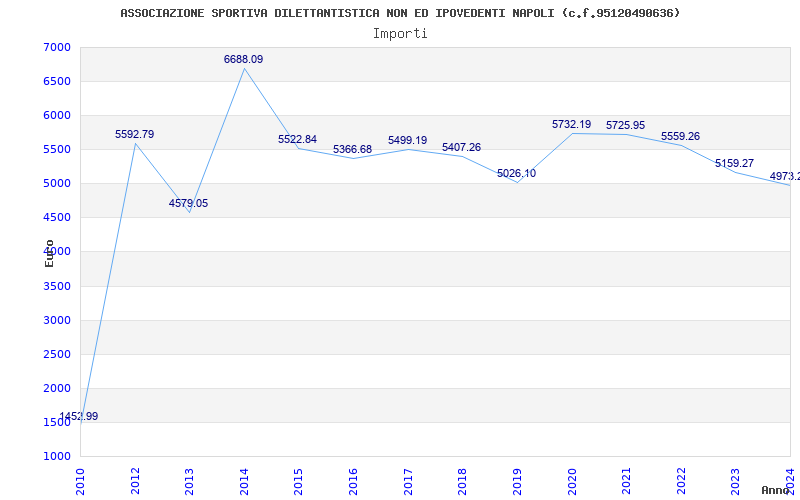Click the data label 5499.19
Image resolution: width=800 pixels, height=500 pixels.
[x=407, y=141]
